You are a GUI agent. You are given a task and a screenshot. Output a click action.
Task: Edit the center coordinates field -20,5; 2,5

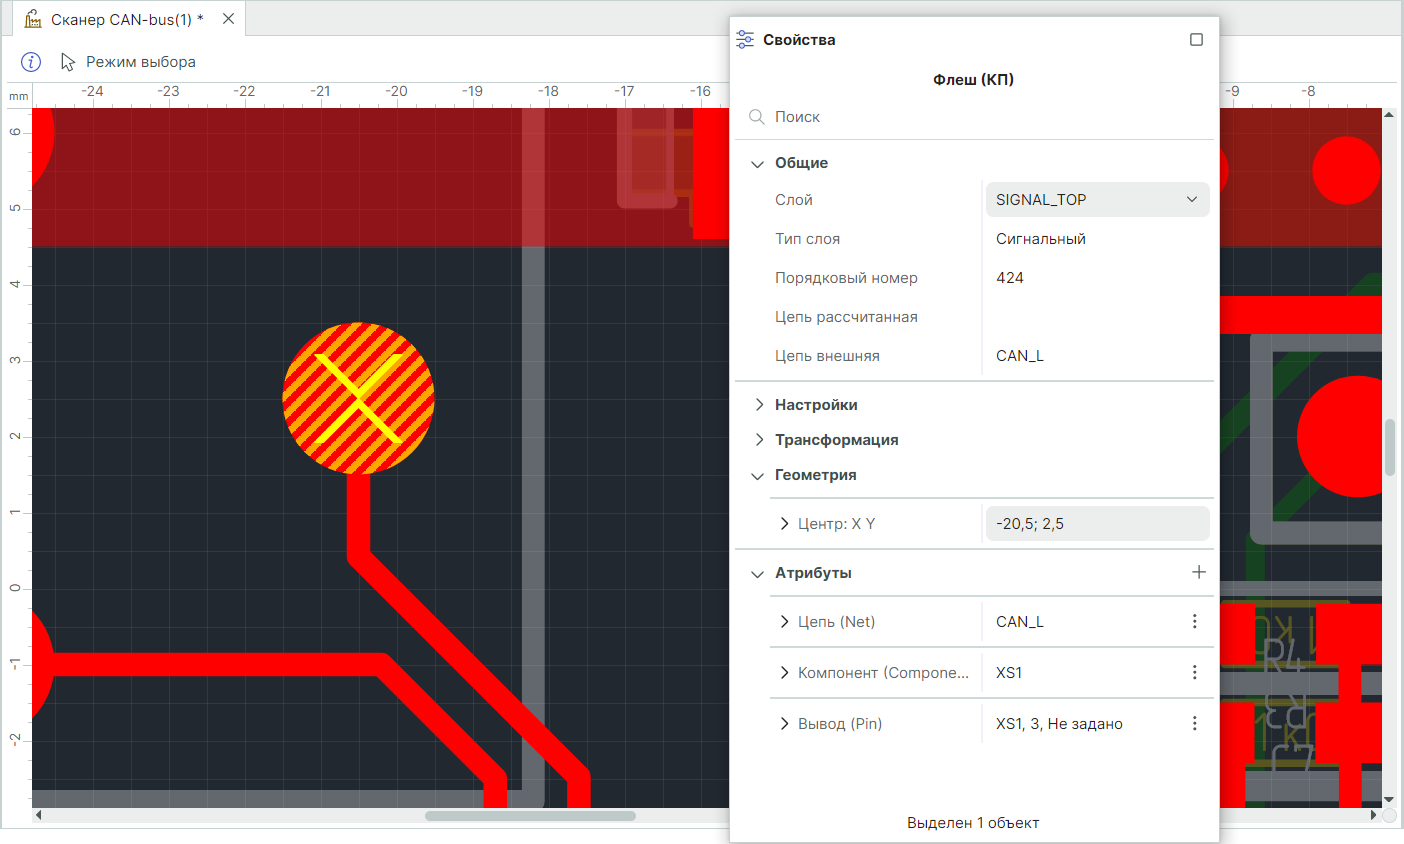pyautogui.click(x=1097, y=524)
